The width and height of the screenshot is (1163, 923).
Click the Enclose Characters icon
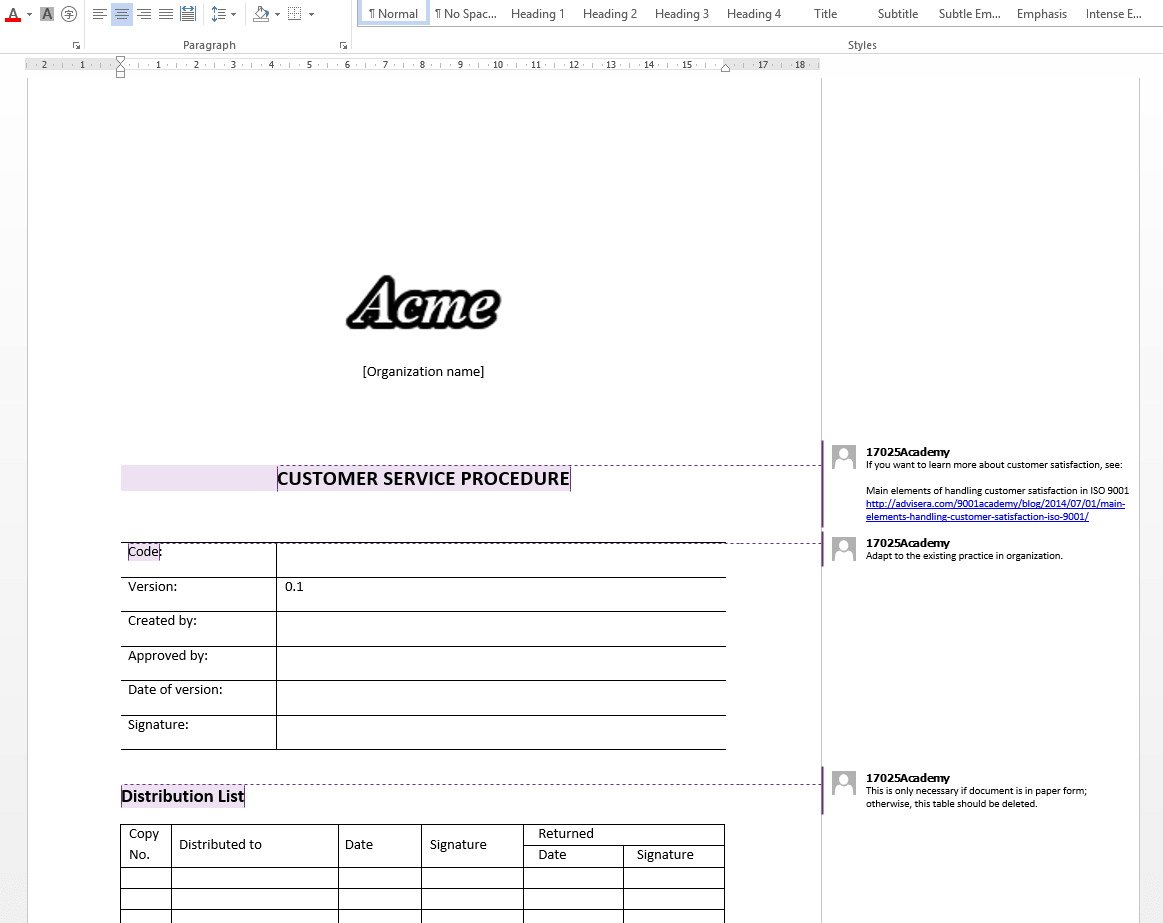[68, 14]
